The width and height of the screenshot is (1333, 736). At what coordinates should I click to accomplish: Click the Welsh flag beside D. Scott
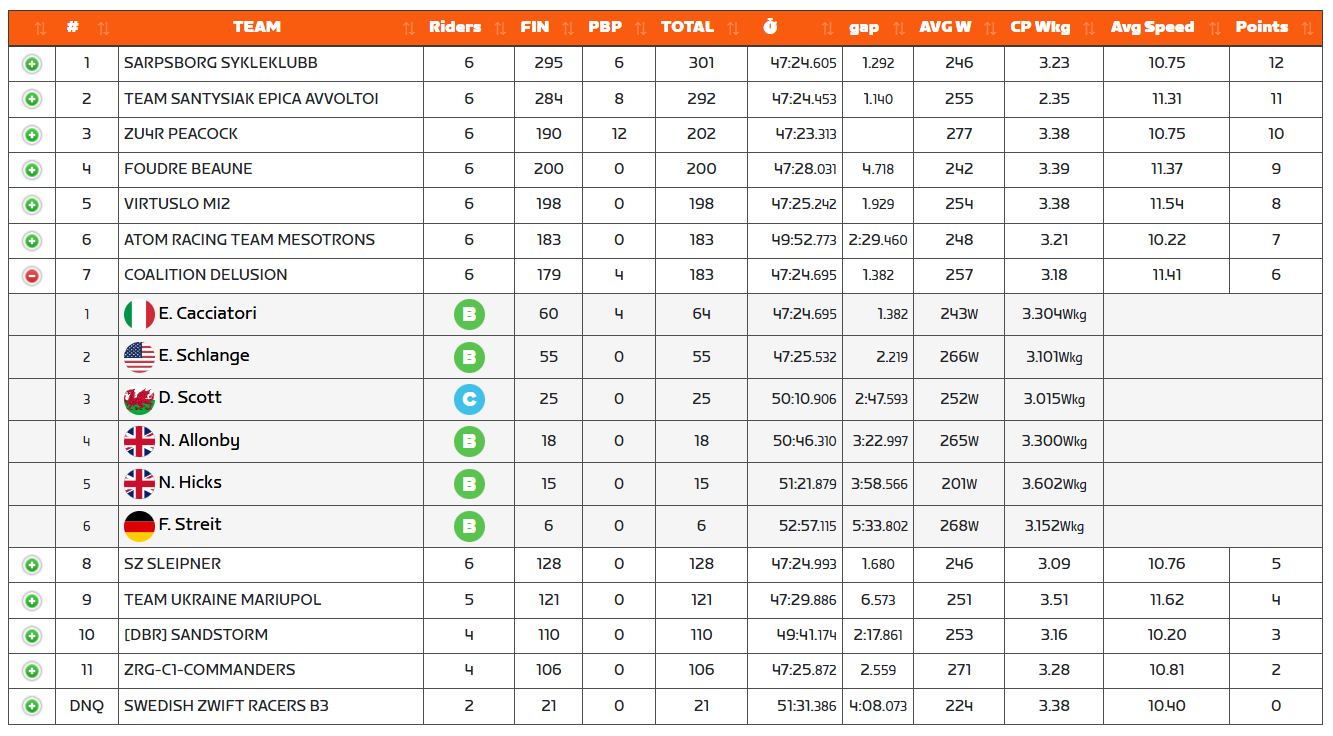coord(139,399)
